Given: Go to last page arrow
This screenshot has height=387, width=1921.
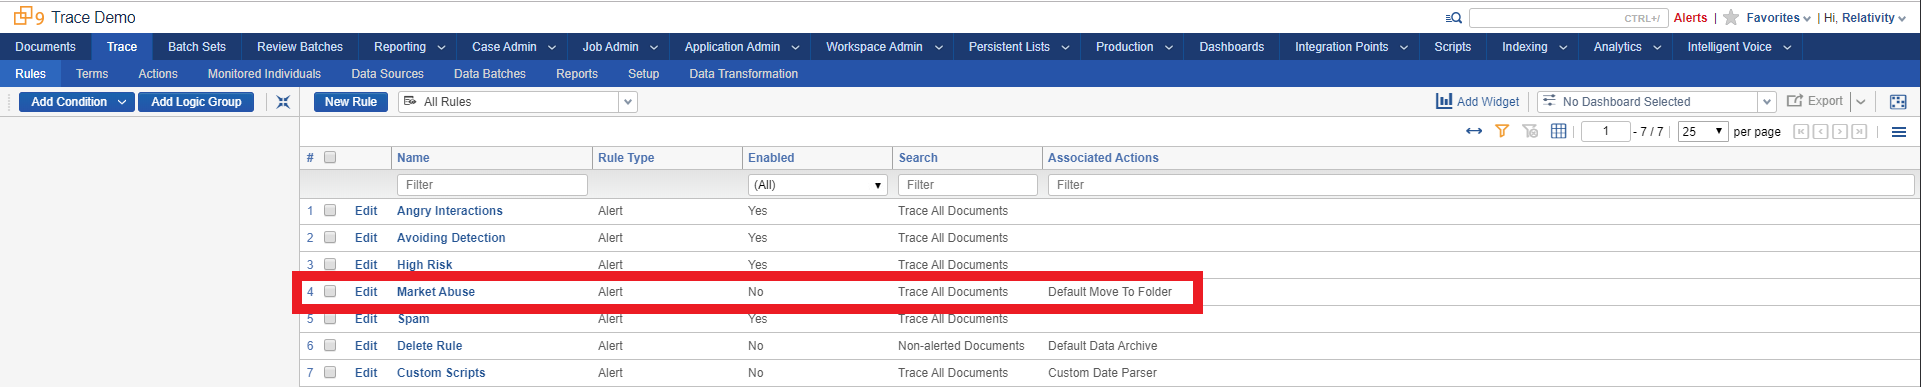Looking at the screenshot, I should (x=1859, y=132).
